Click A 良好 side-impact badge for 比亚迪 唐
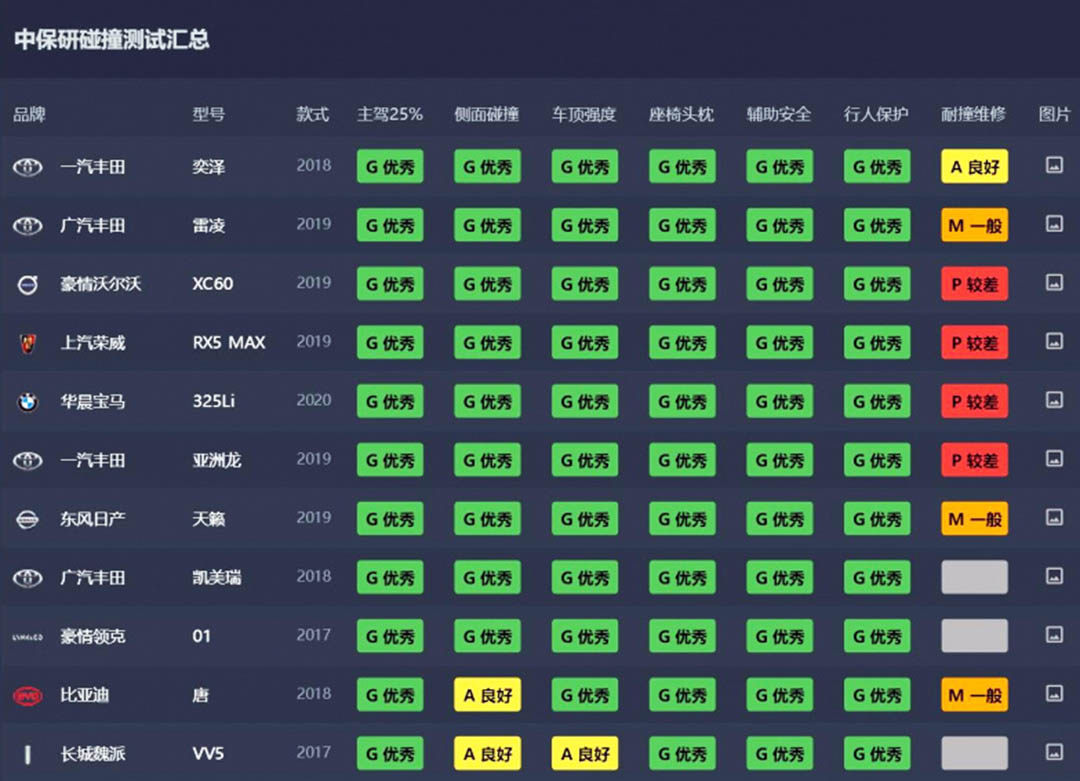The width and height of the screenshot is (1080, 781). 487,695
